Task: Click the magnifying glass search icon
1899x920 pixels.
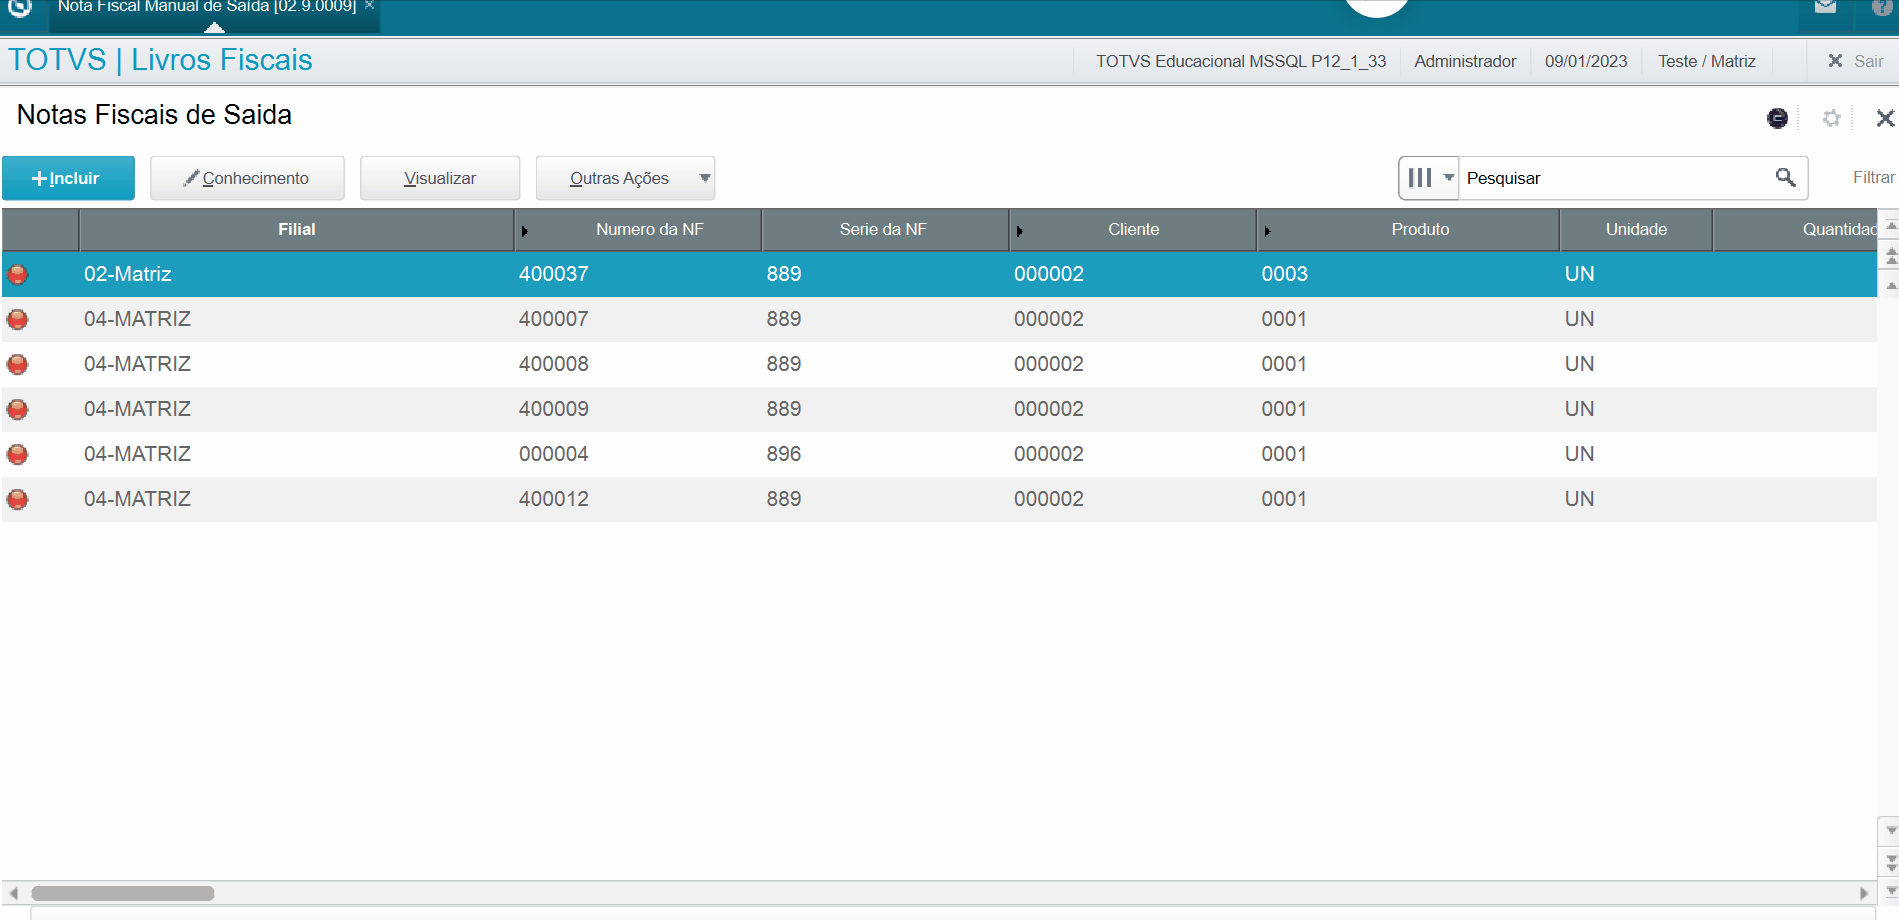Action: coord(1785,178)
